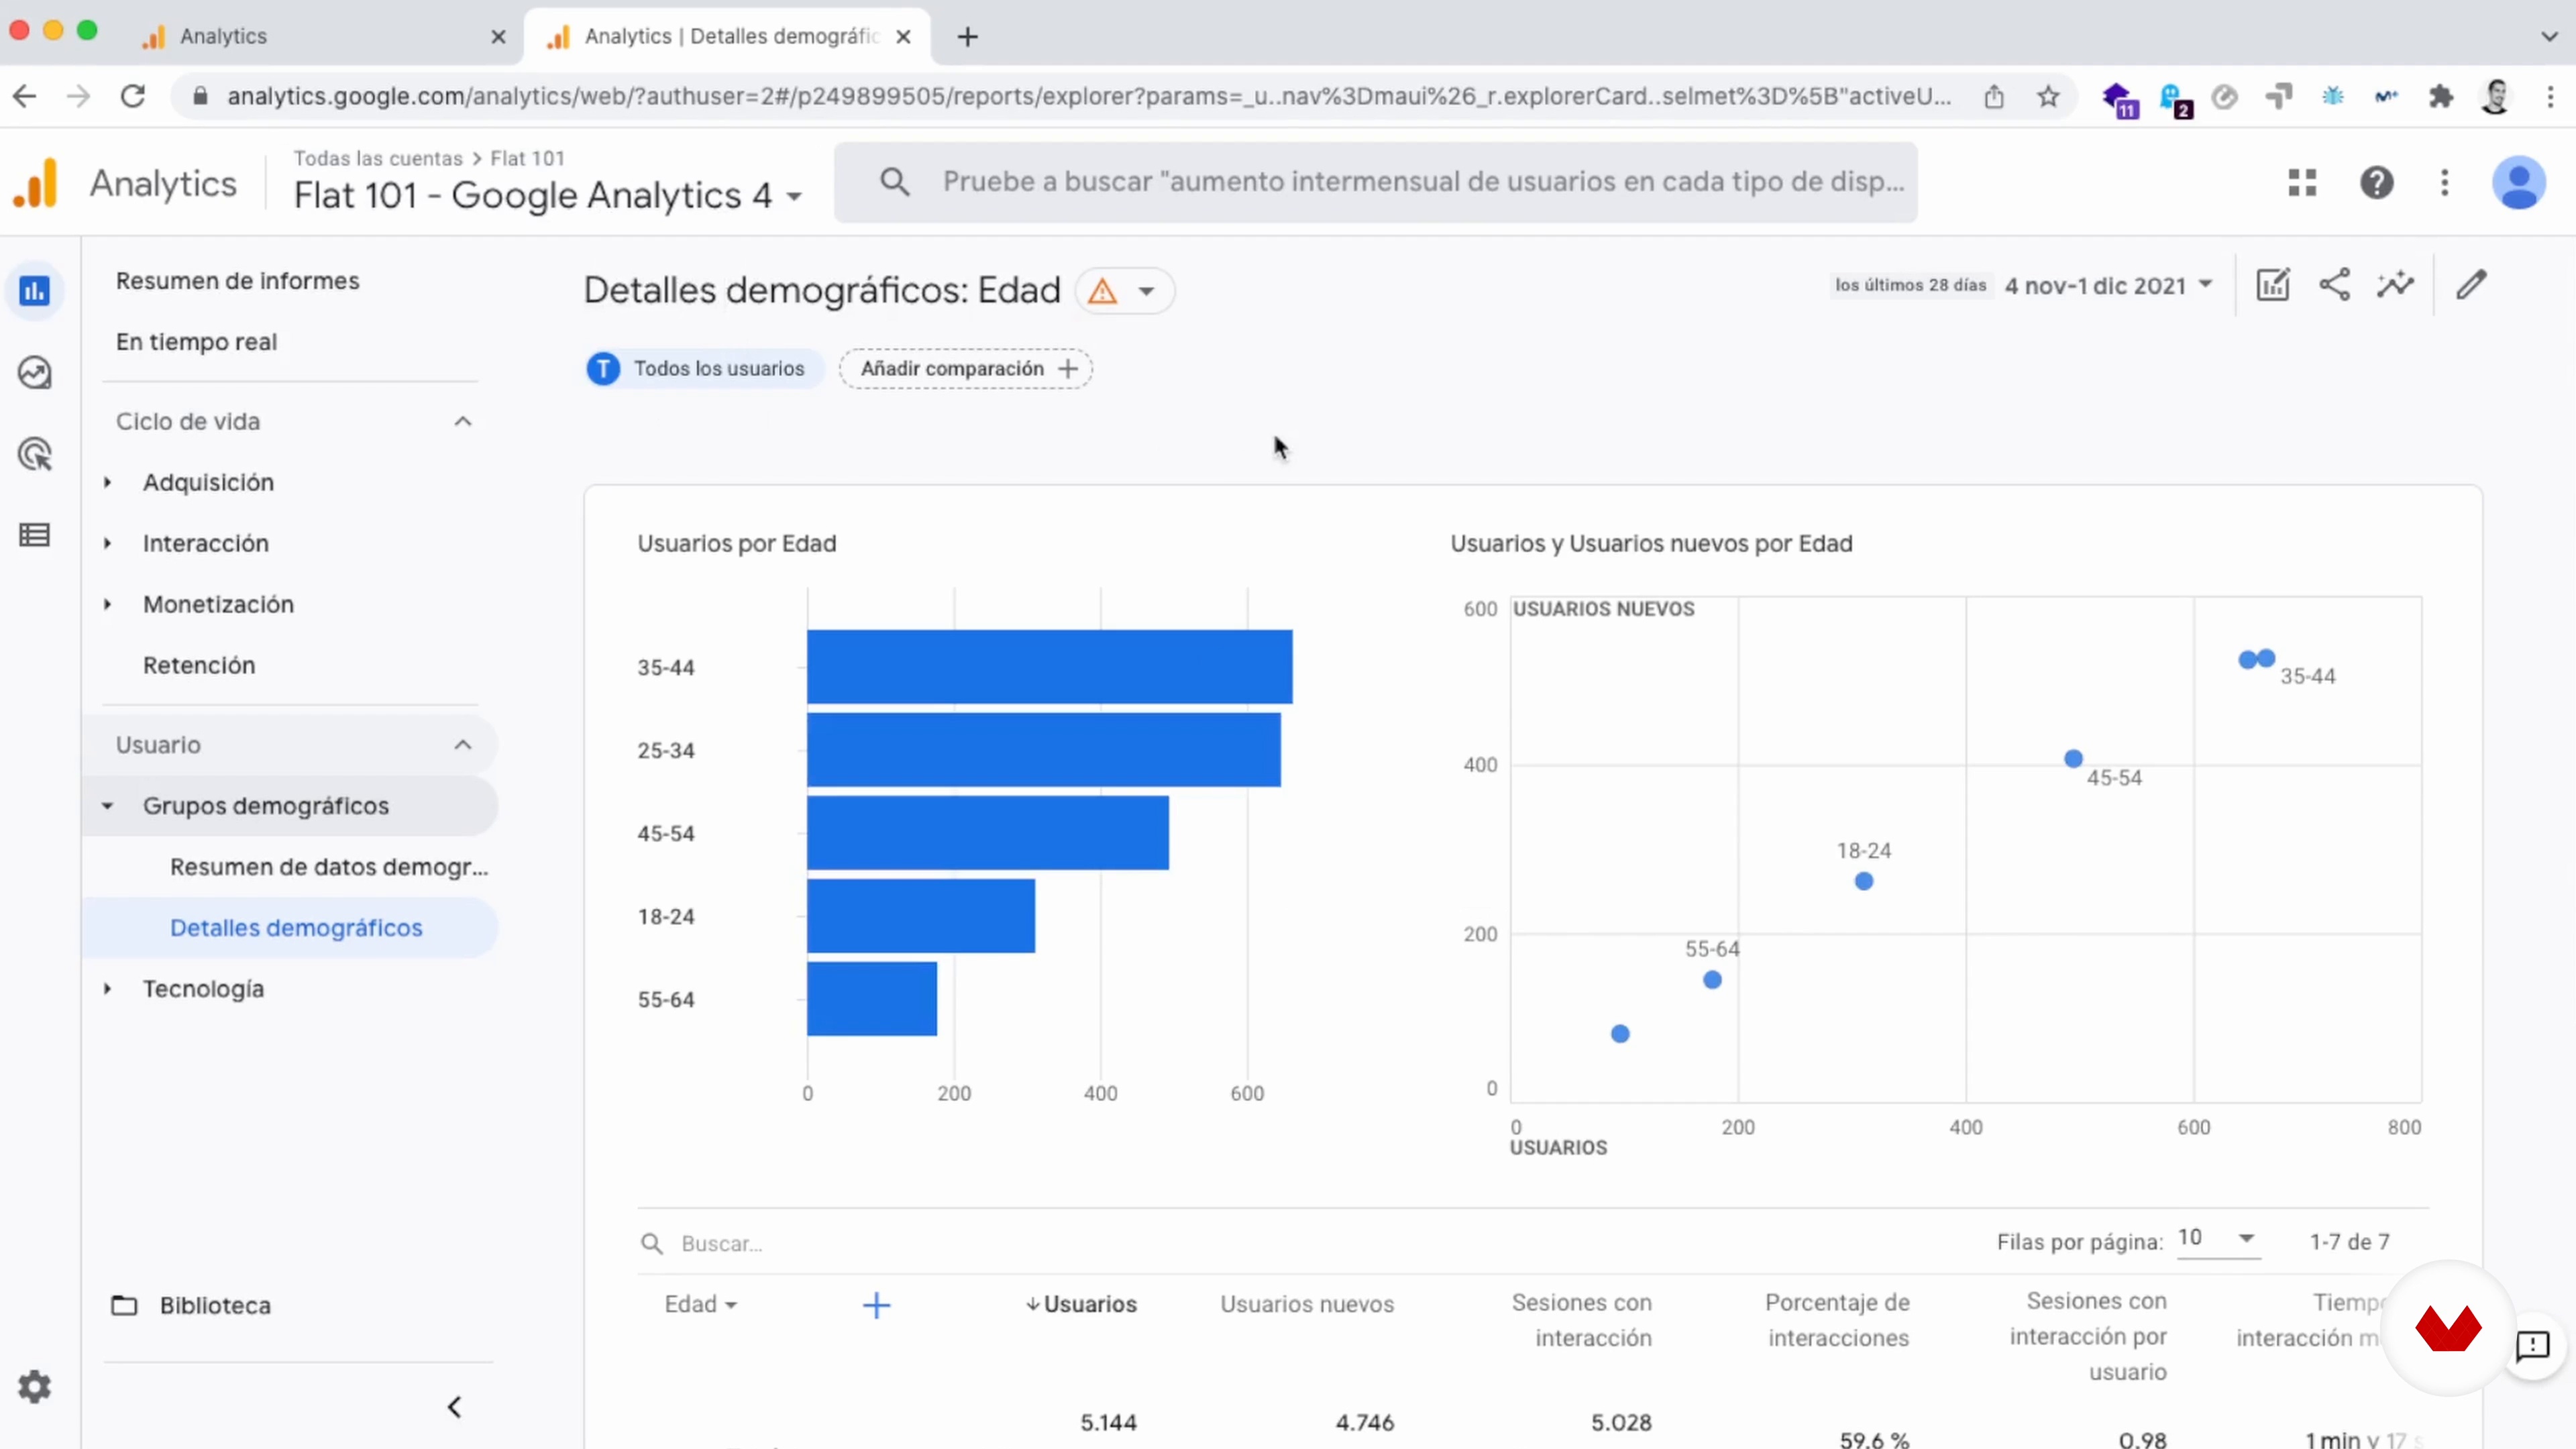
Task: Open the Biblioteca link
Action: point(214,1305)
